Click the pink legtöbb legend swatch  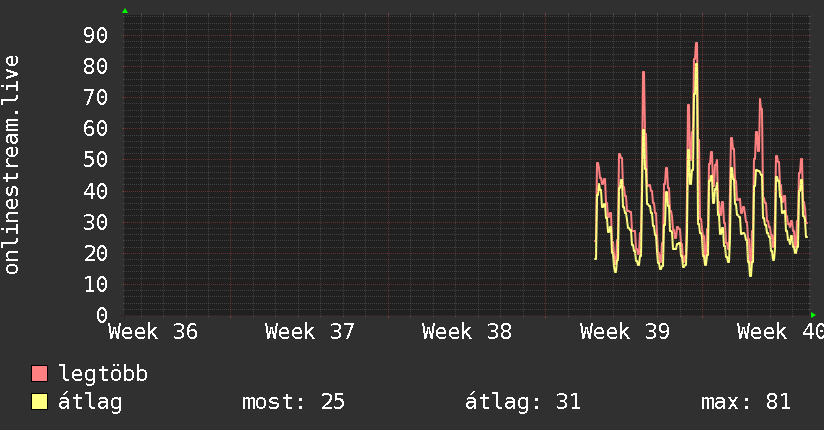coord(39,373)
